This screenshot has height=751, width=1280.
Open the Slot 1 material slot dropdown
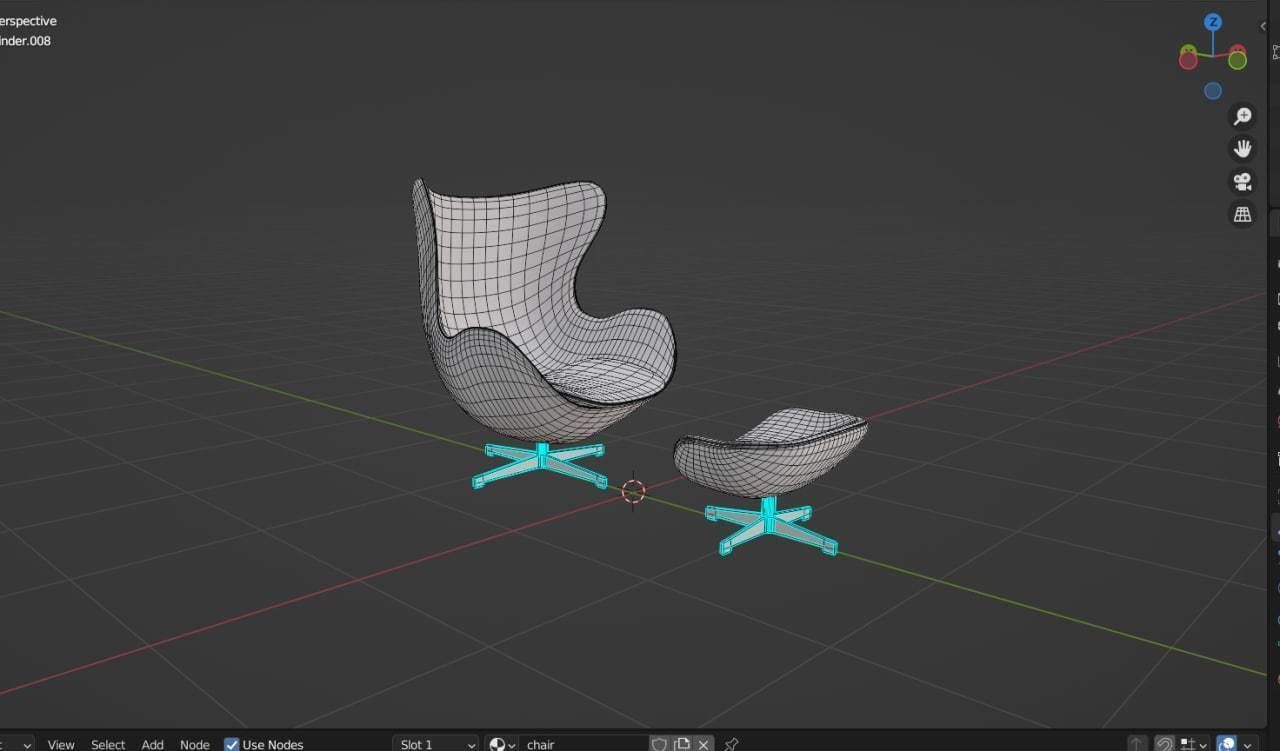point(436,744)
